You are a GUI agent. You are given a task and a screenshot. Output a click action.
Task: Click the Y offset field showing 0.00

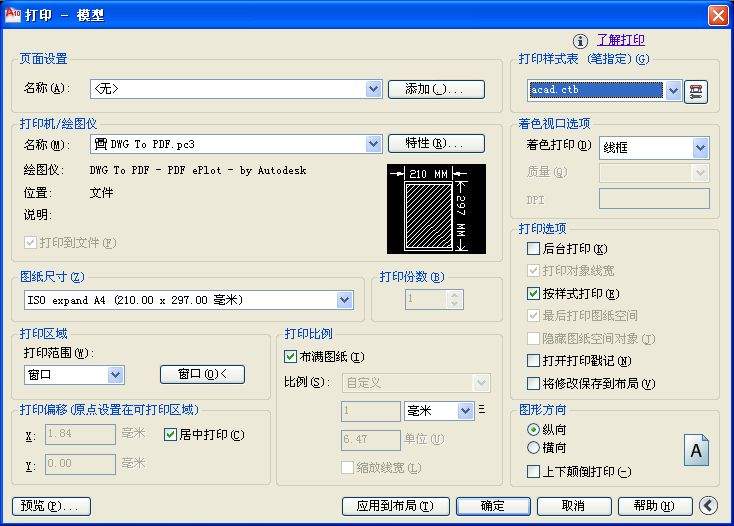coord(80,464)
